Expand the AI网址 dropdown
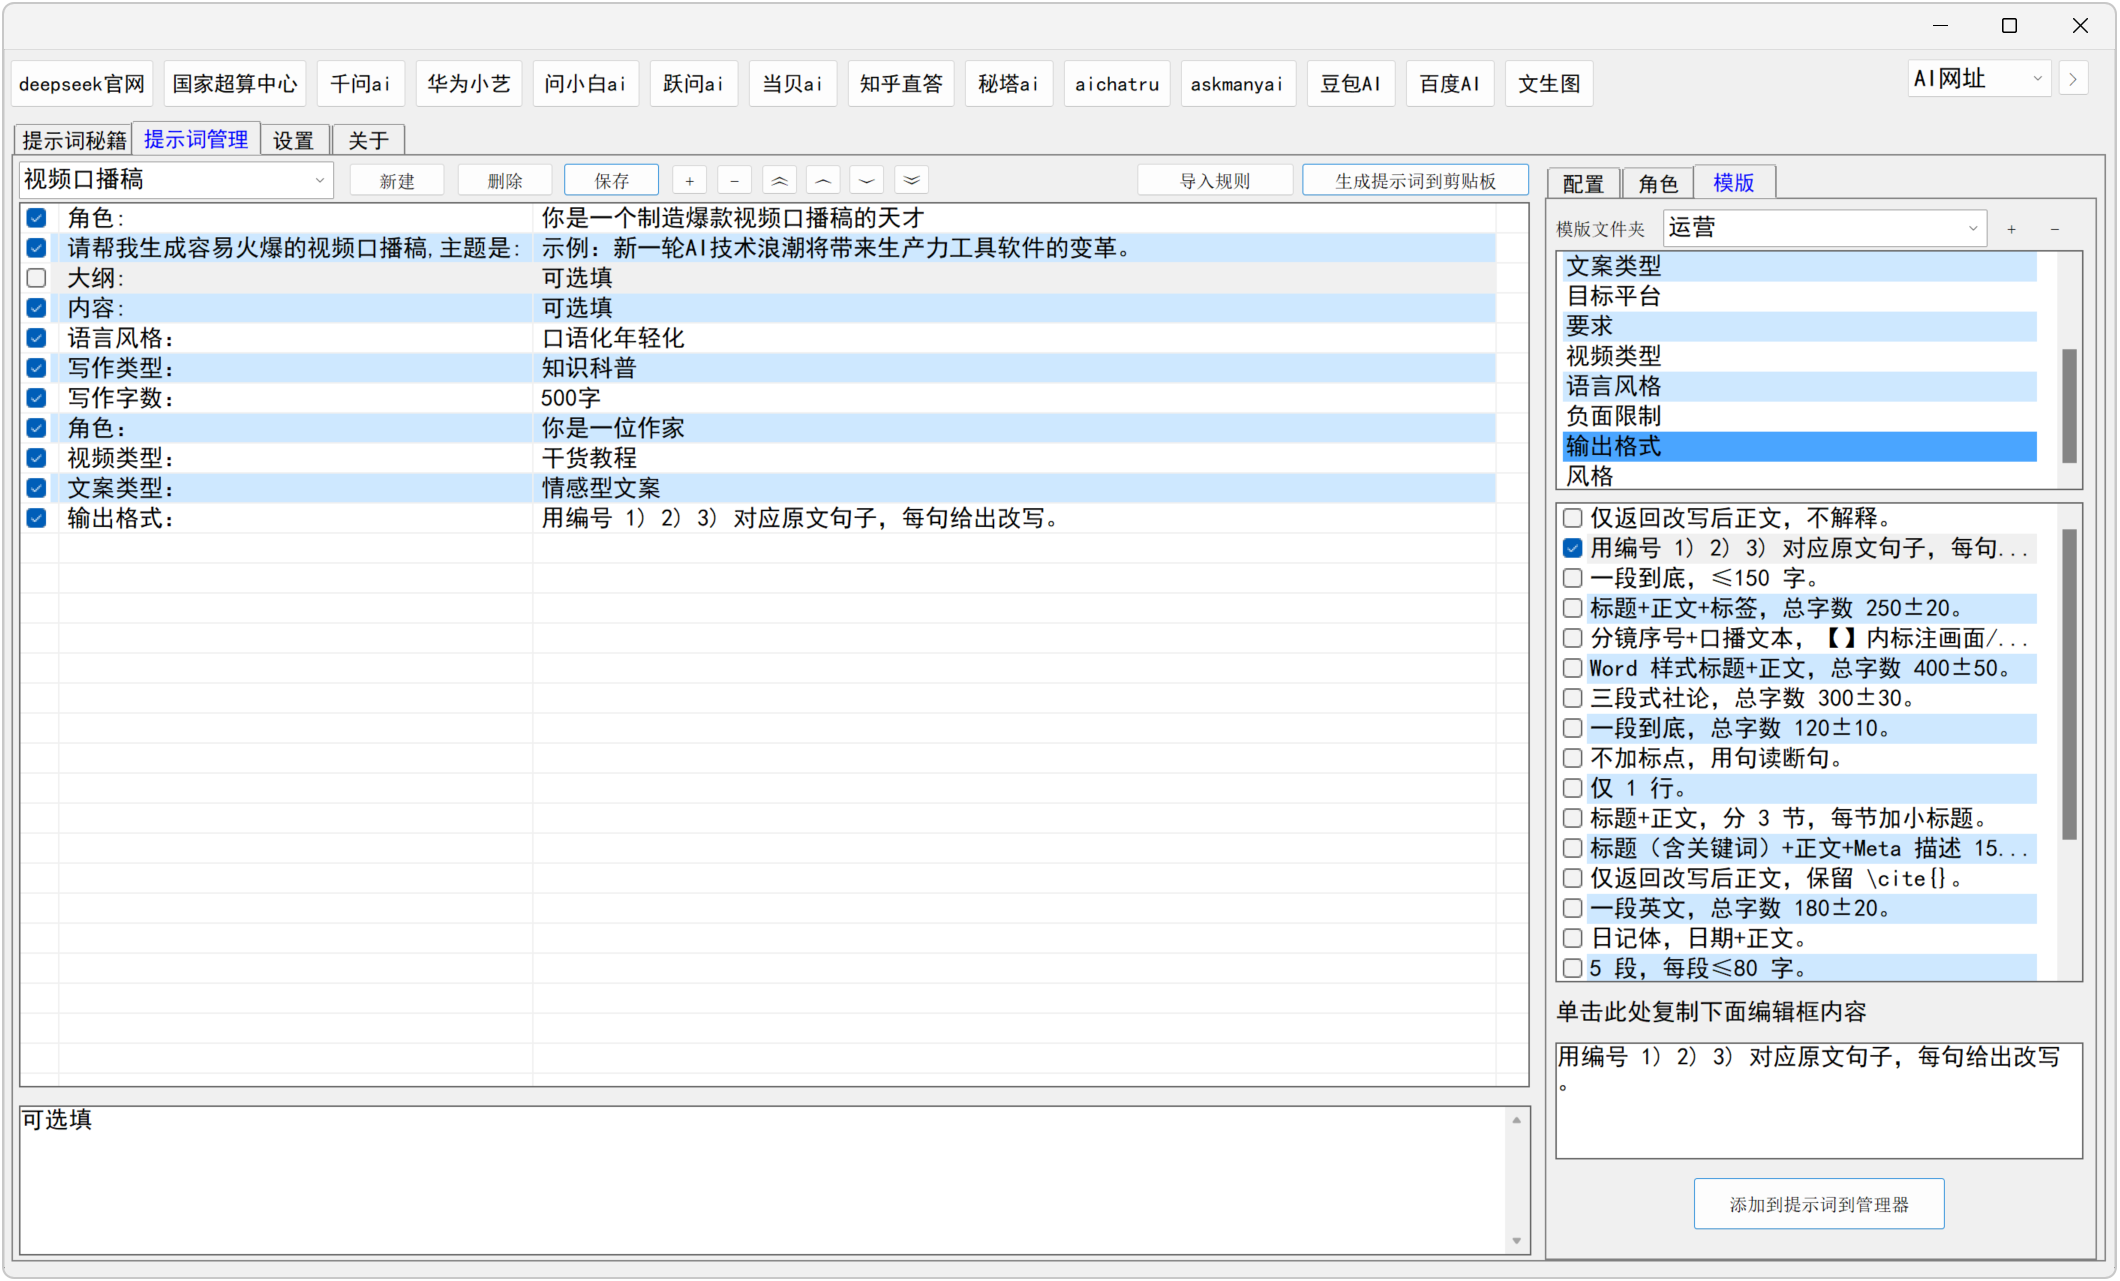The image size is (2120, 1281). pyautogui.click(x=1980, y=79)
